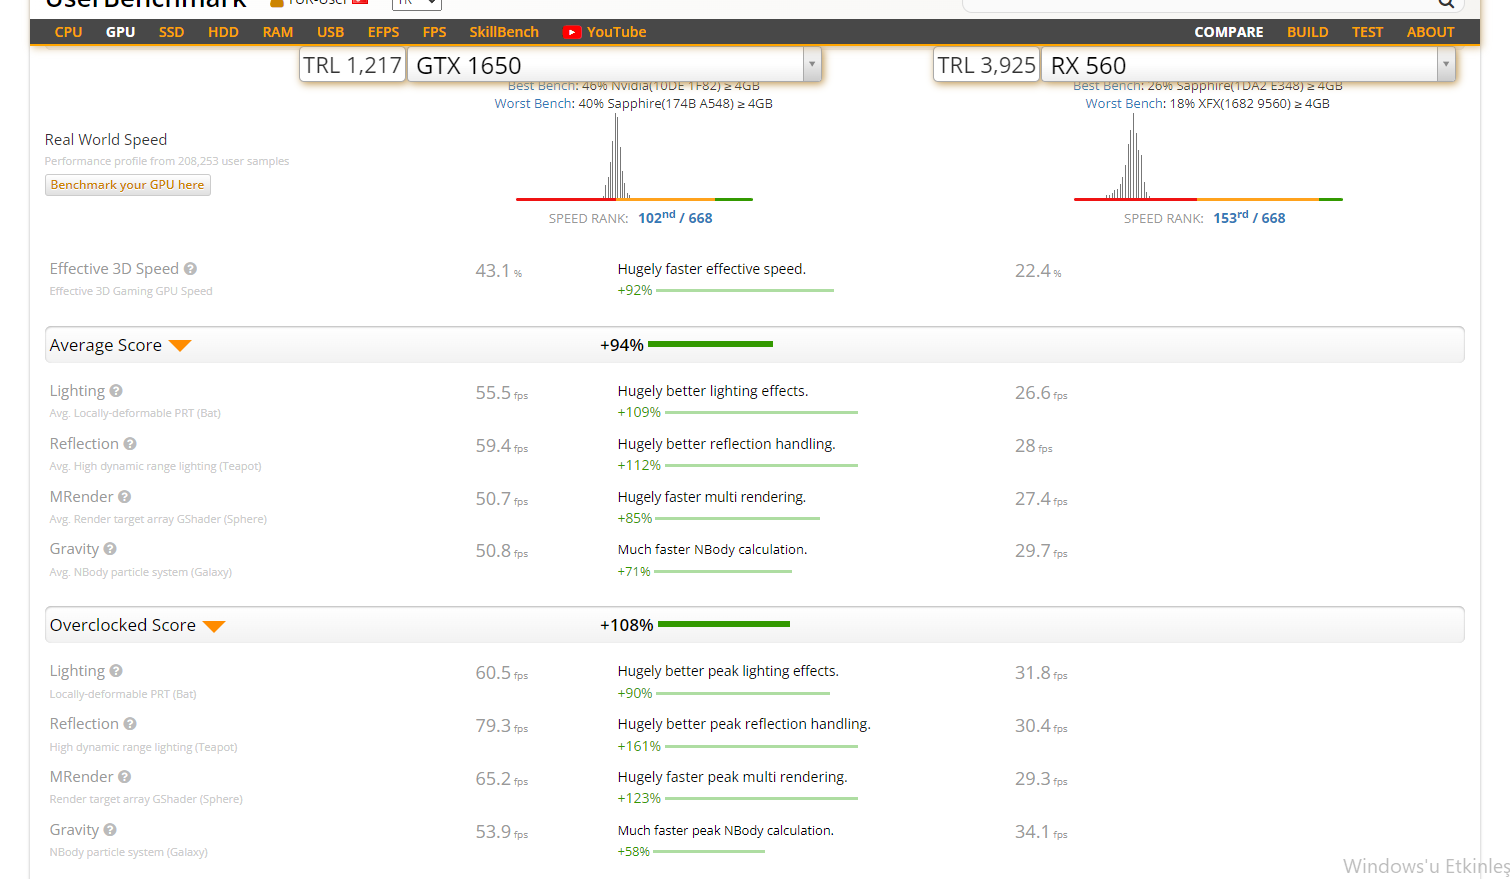
Task: Collapse the Overclocked Score section arrow
Action: [x=214, y=626]
